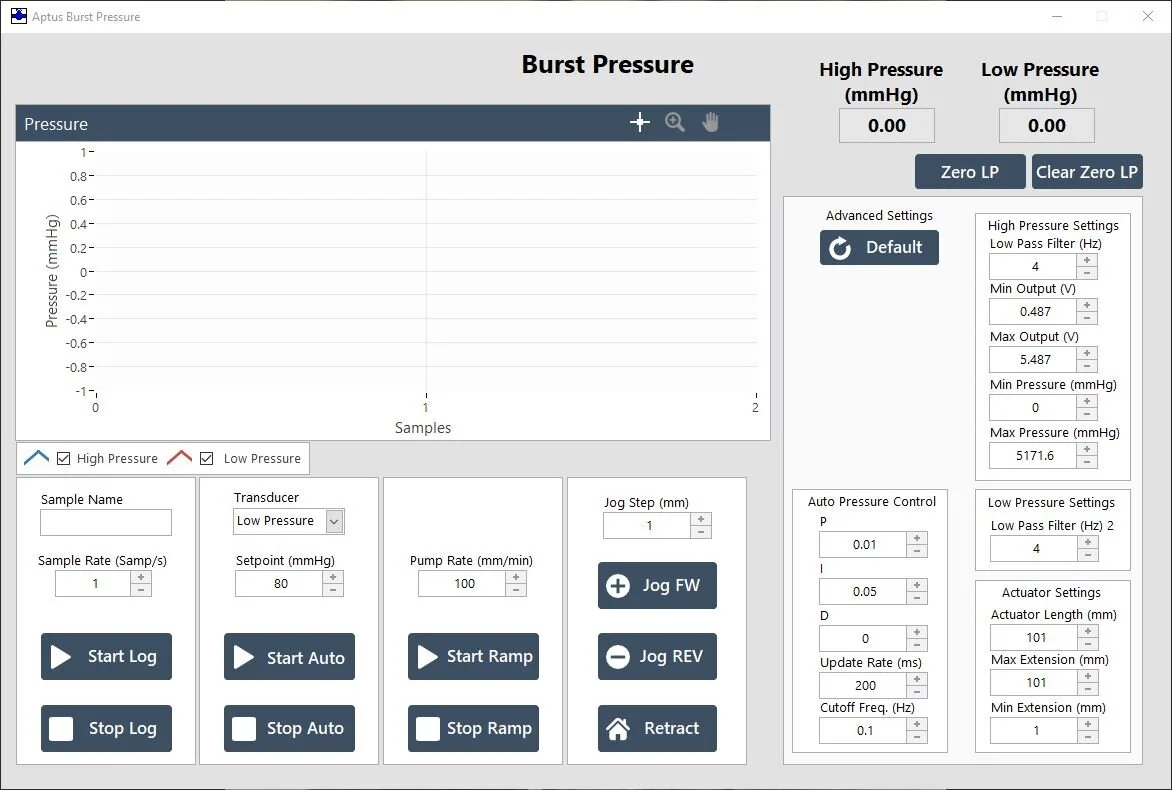The image size is (1172, 790).
Task: Click Zero LP to zero low pressure
Action: tap(969, 171)
